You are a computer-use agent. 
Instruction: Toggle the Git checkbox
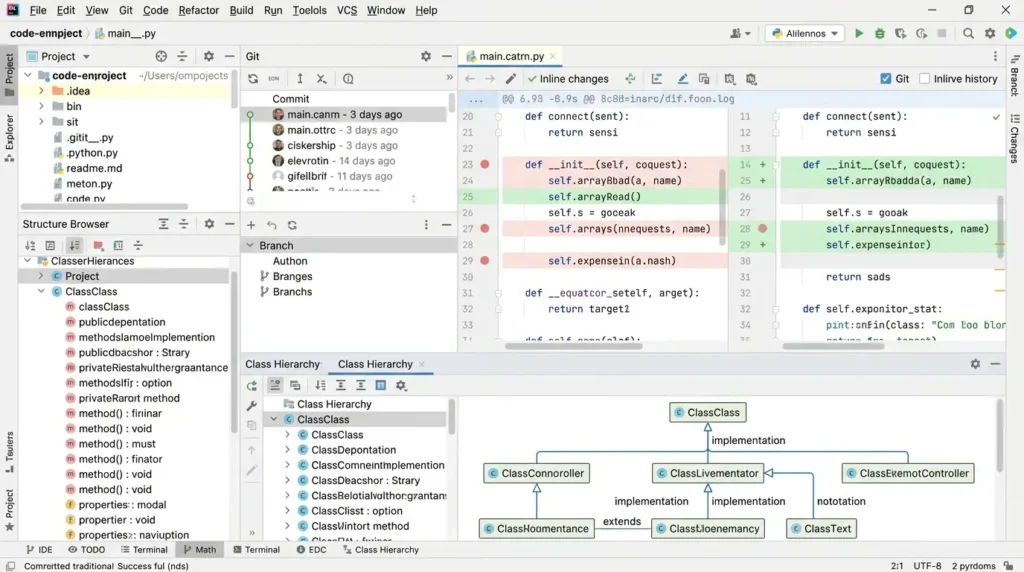[886, 79]
